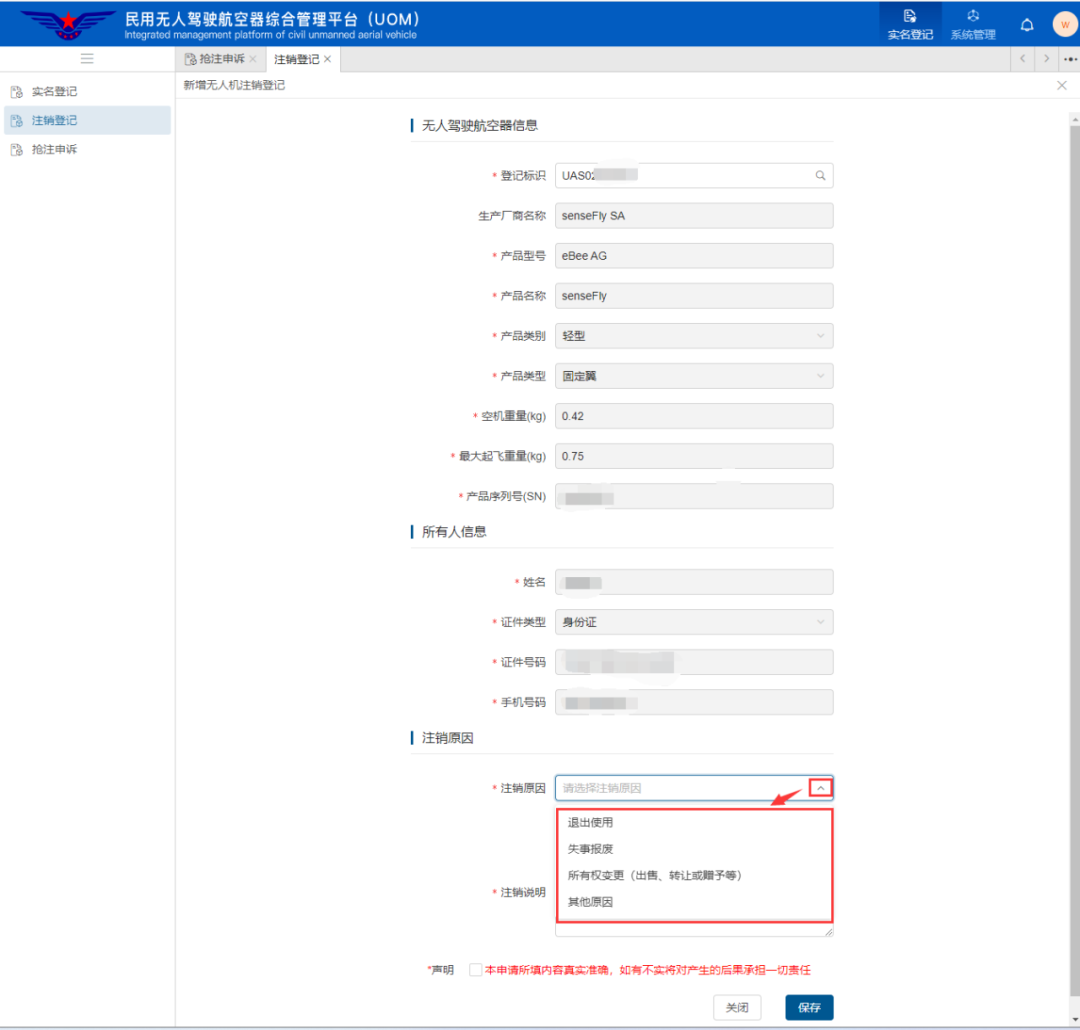
Task: Click the 姓名 field
Action: click(694, 582)
